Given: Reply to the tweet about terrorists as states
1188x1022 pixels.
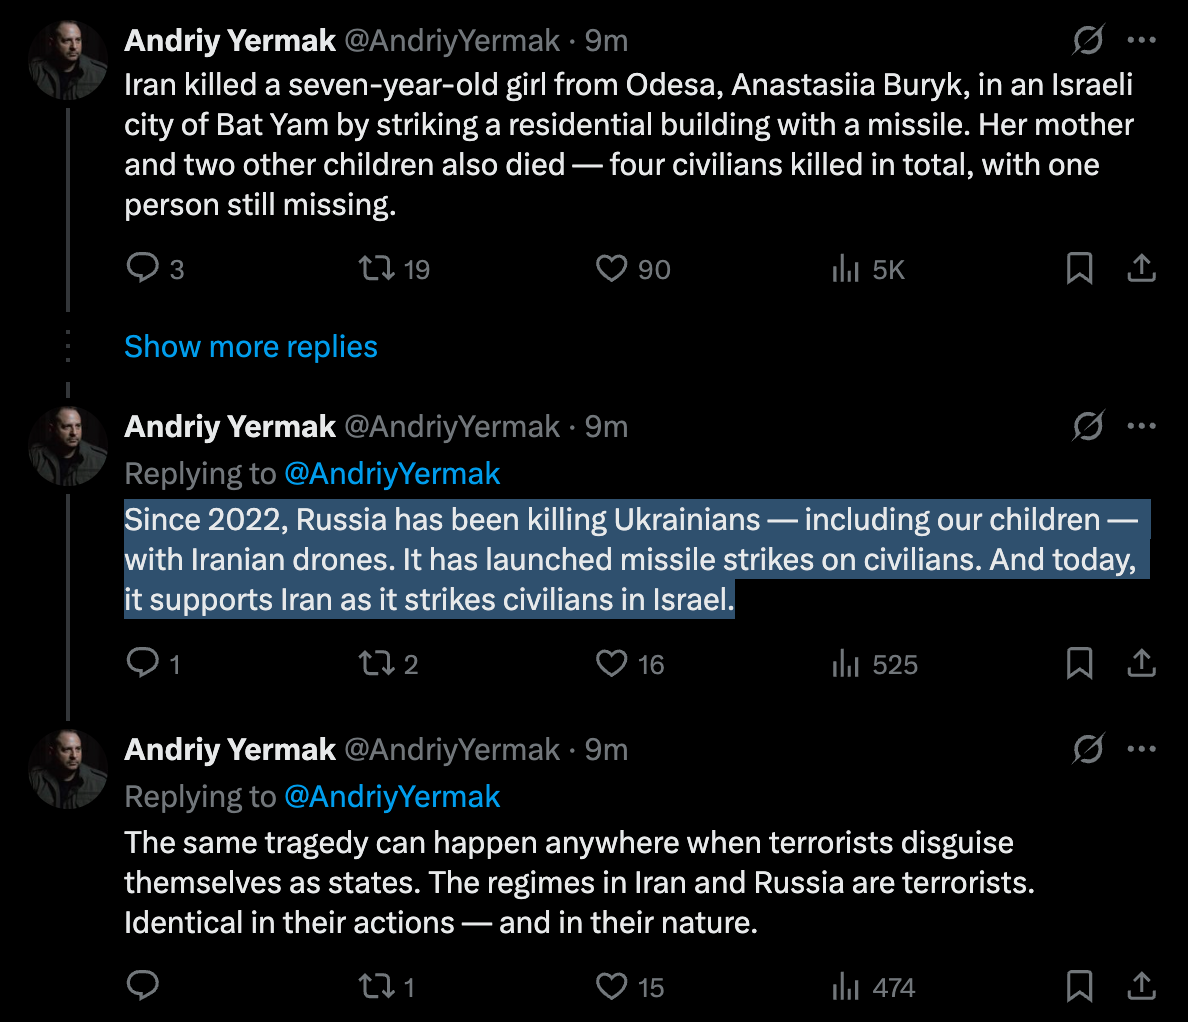Looking at the screenshot, I should pyautogui.click(x=142, y=986).
